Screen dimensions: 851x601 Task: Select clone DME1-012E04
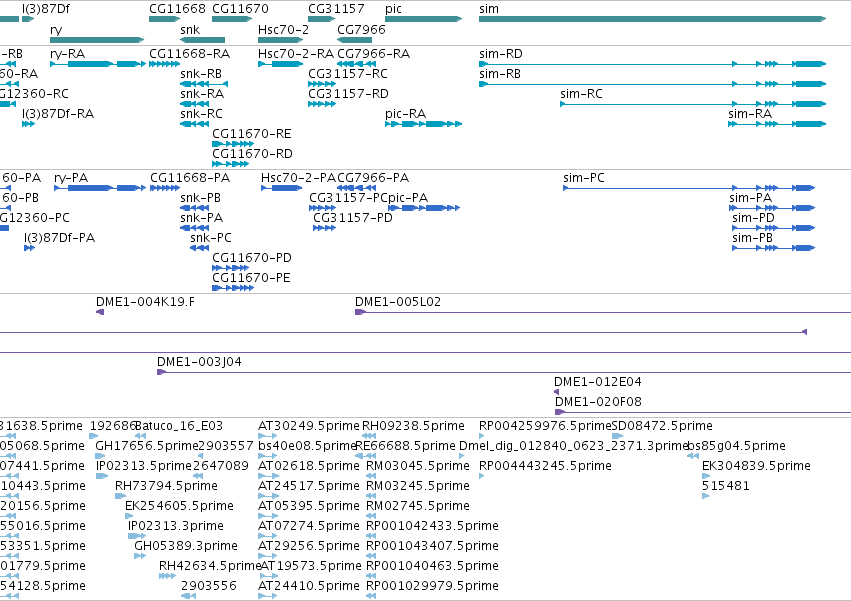556,392
